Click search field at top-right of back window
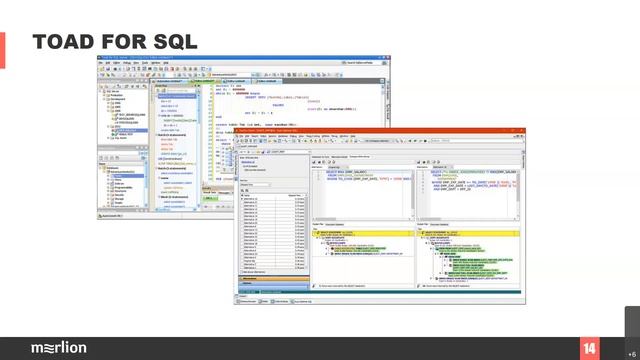The height and width of the screenshot is (360, 640). [x=363, y=63]
